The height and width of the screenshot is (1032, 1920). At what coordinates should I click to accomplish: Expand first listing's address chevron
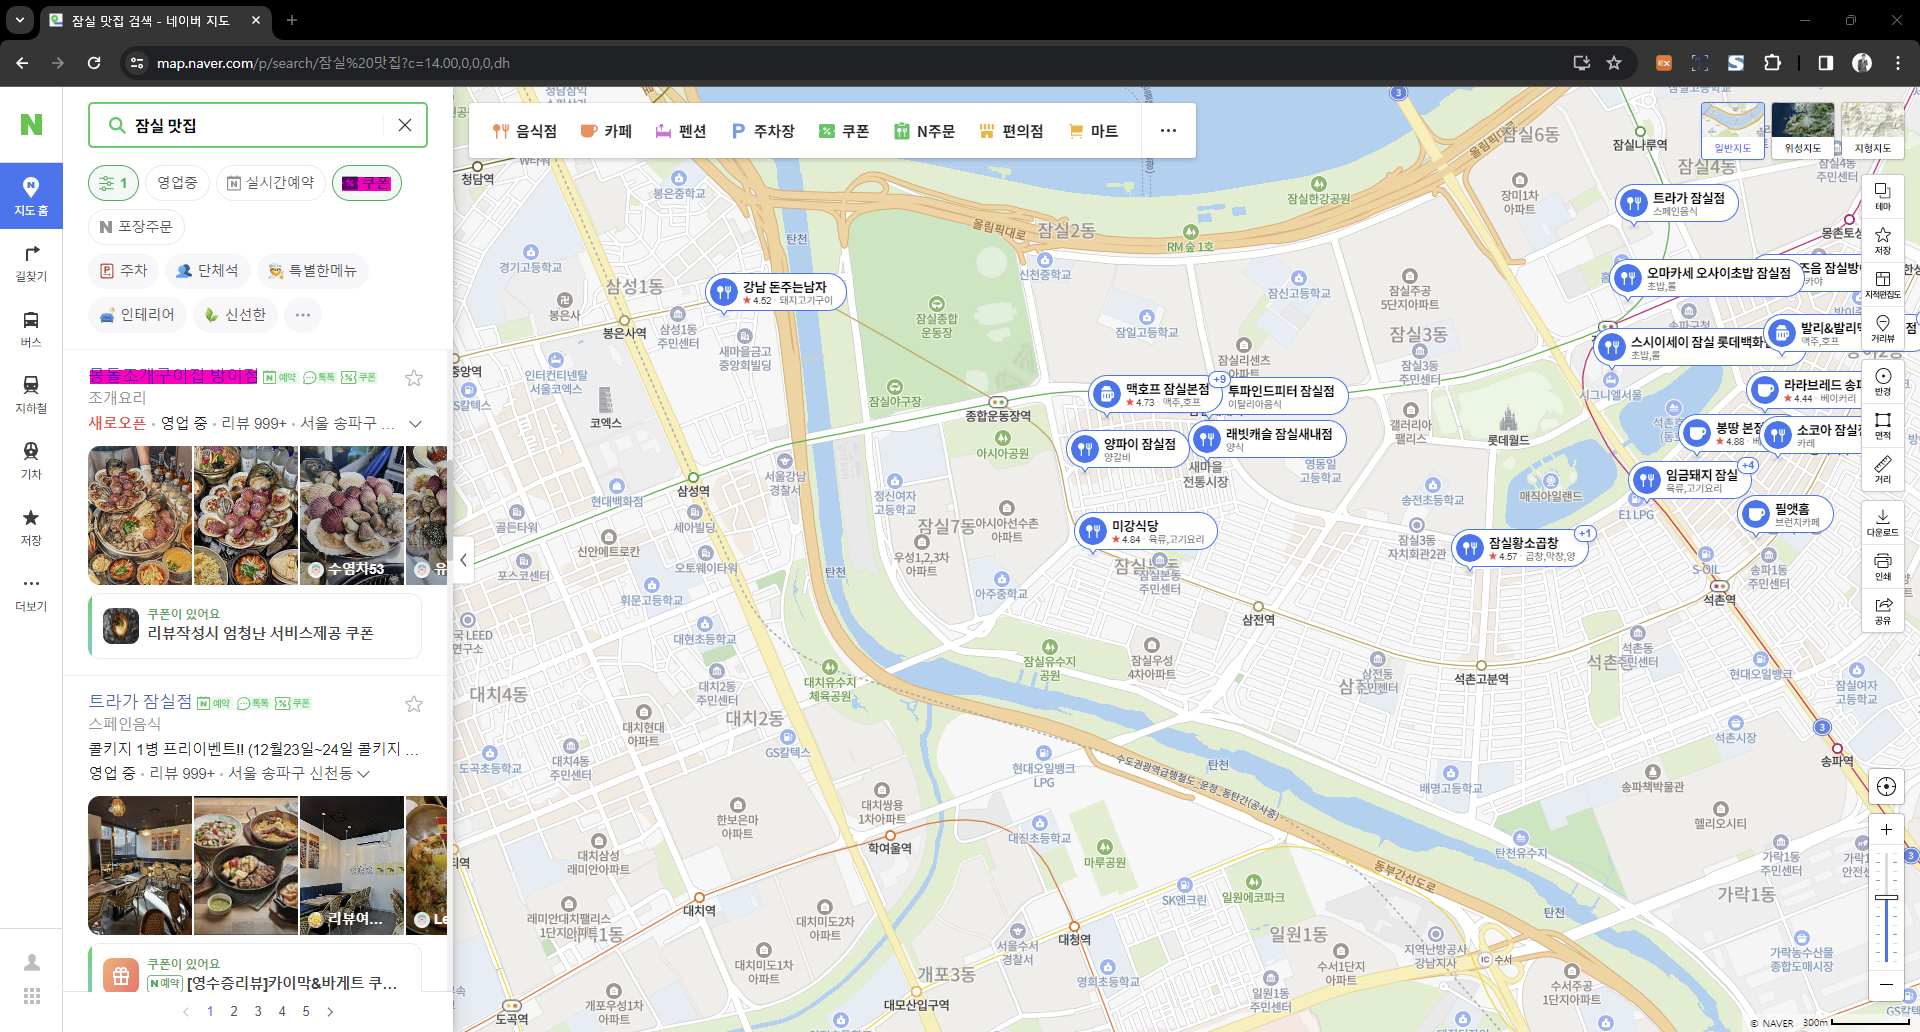point(415,424)
